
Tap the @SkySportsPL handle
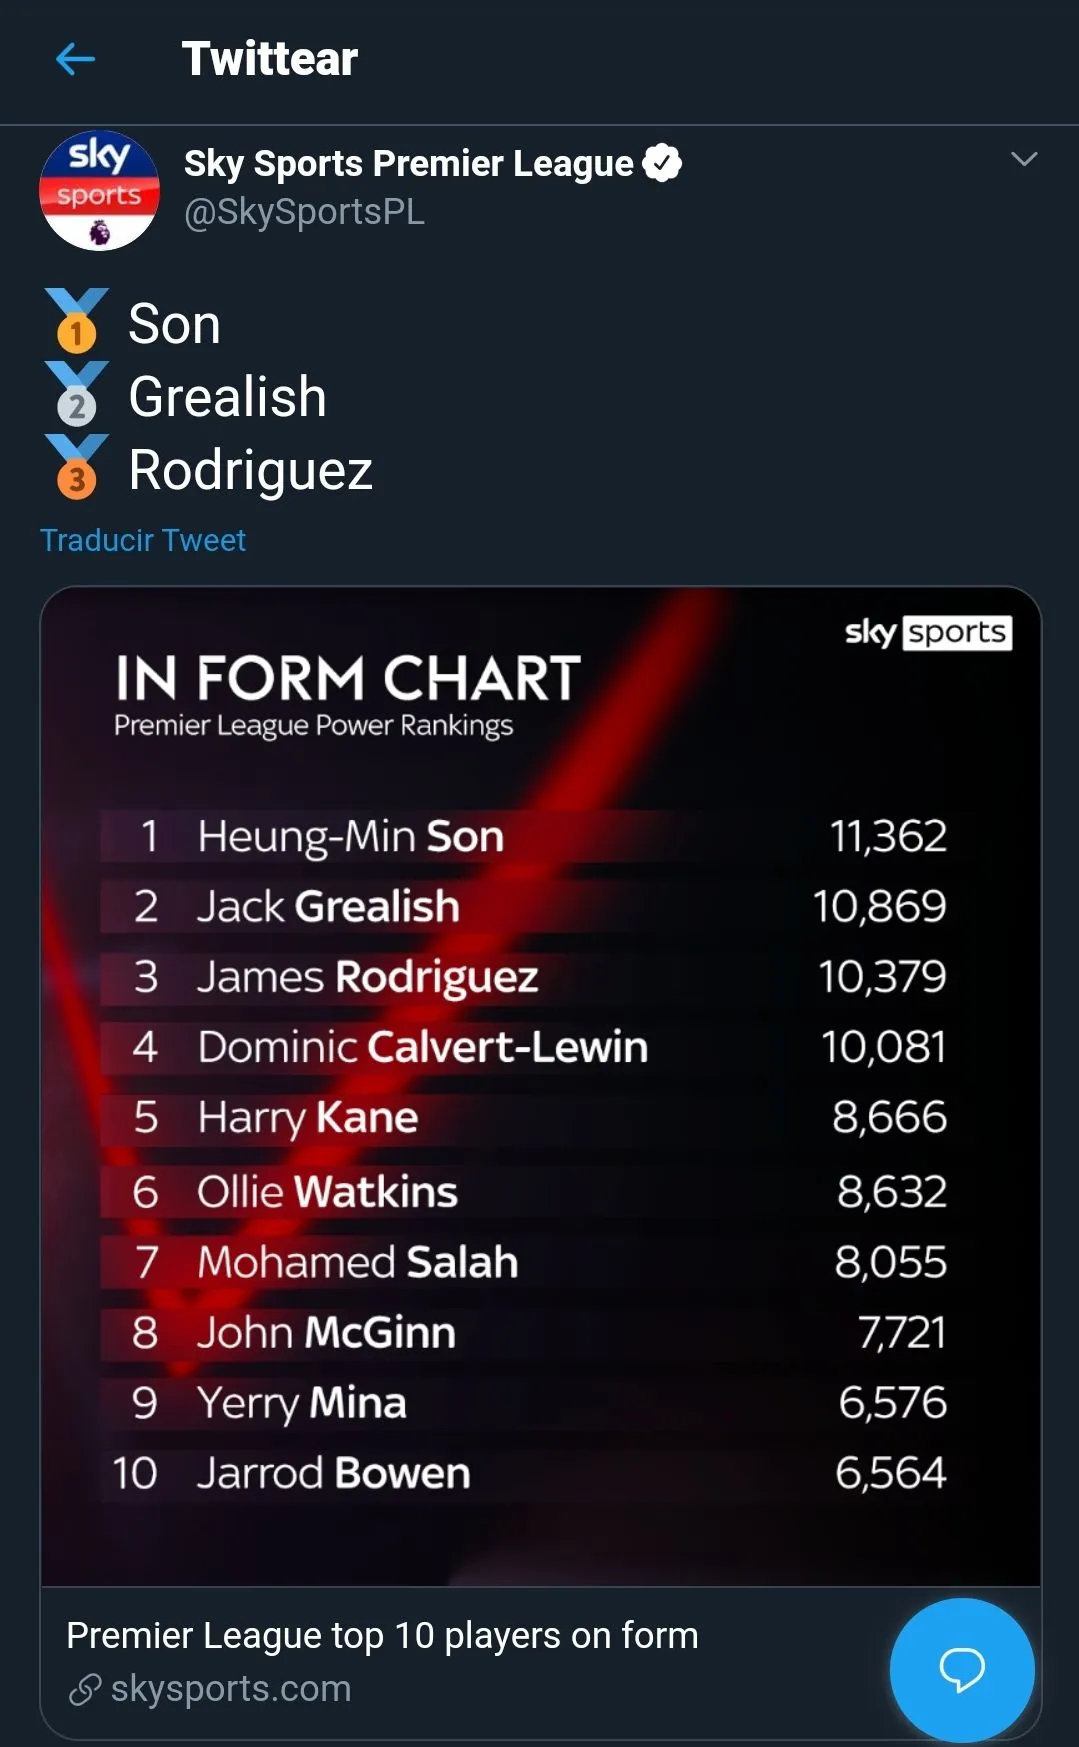tap(304, 212)
